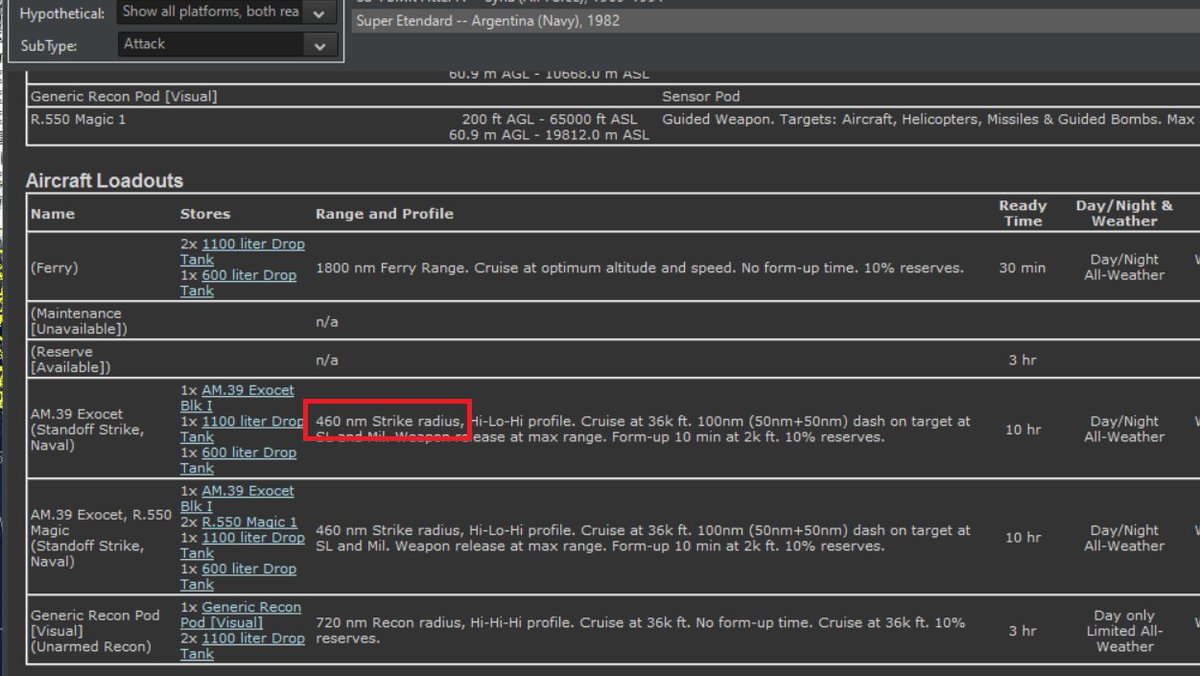
Task: Click the Name column header
Action: [x=53, y=214]
